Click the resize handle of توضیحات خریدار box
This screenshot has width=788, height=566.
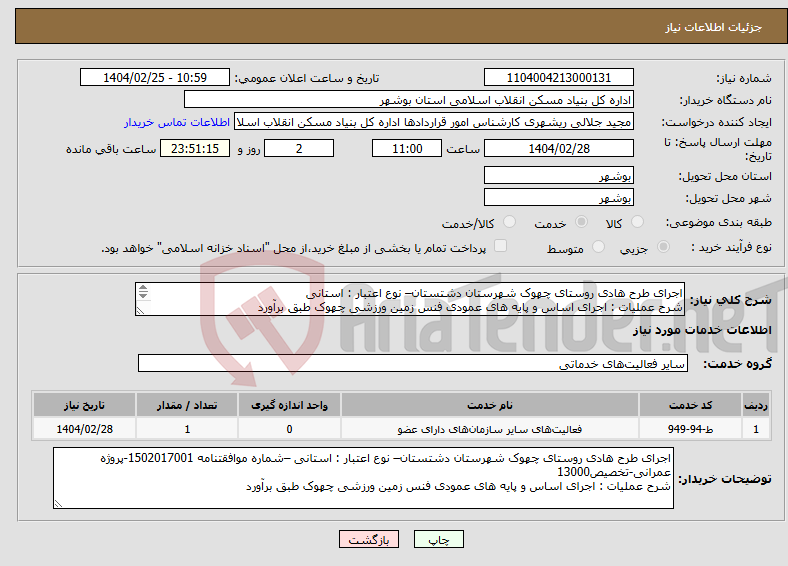pos(58,504)
